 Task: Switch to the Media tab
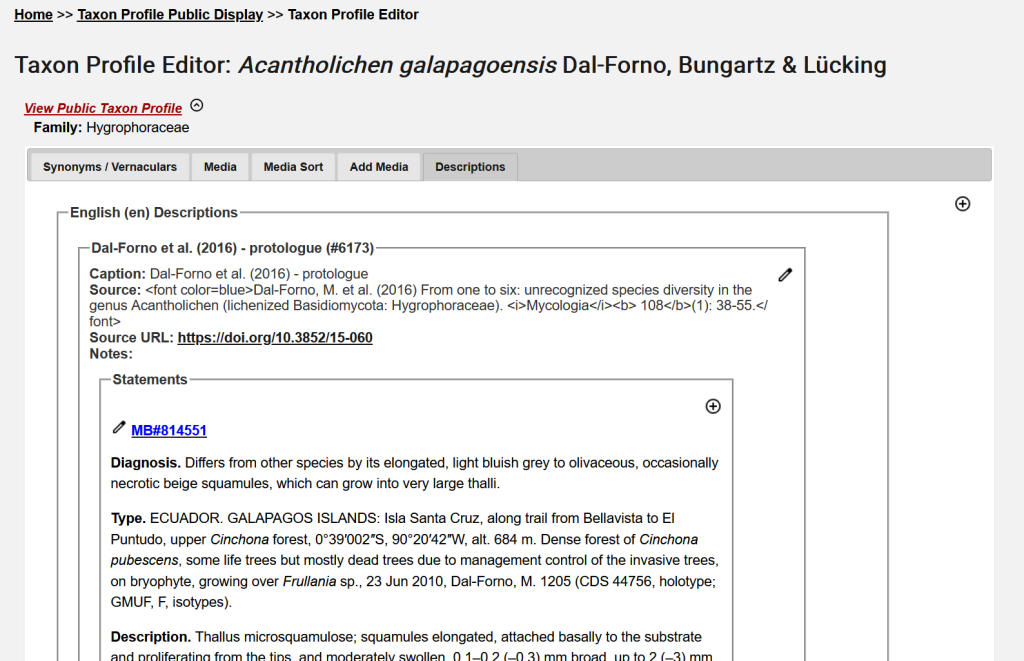pyautogui.click(x=220, y=167)
